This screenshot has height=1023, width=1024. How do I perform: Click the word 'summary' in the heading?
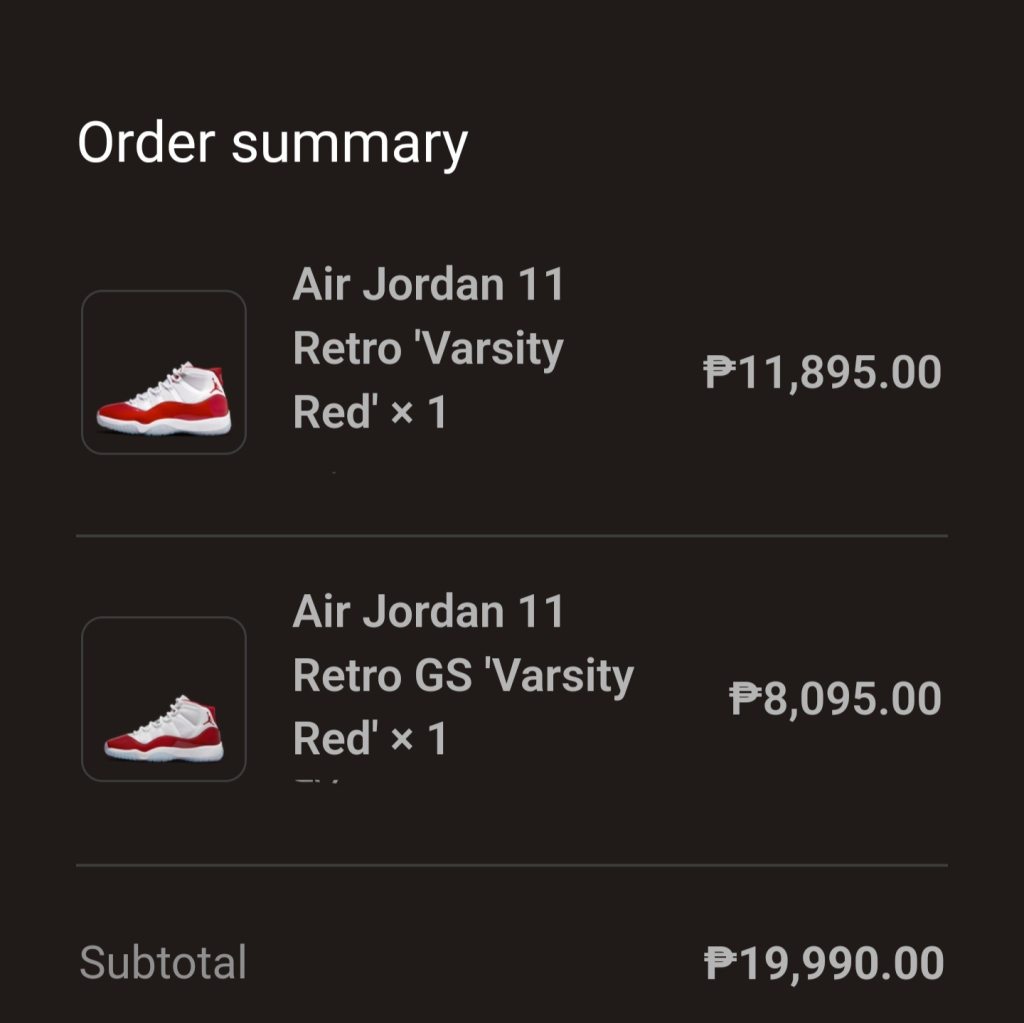tap(349, 145)
